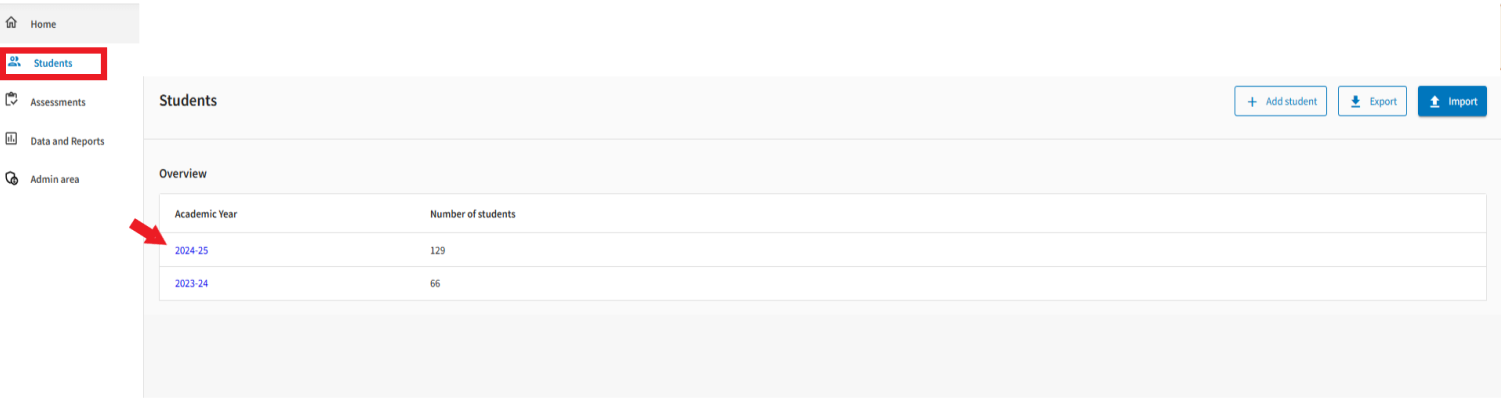Click the Import button text

pyautogui.click(x=1462, y=101)
